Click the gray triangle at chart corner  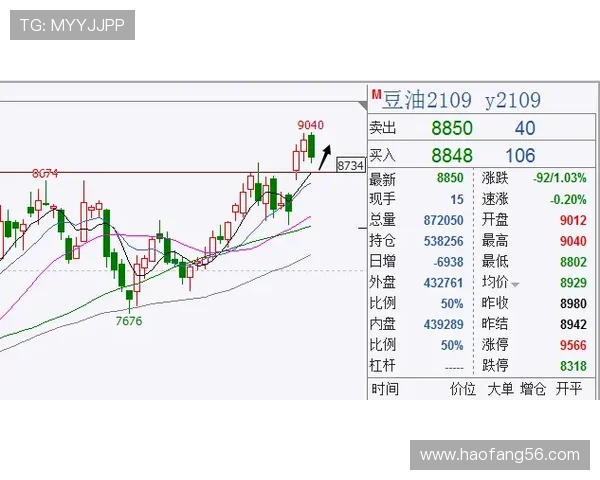(x=363, y=106)
